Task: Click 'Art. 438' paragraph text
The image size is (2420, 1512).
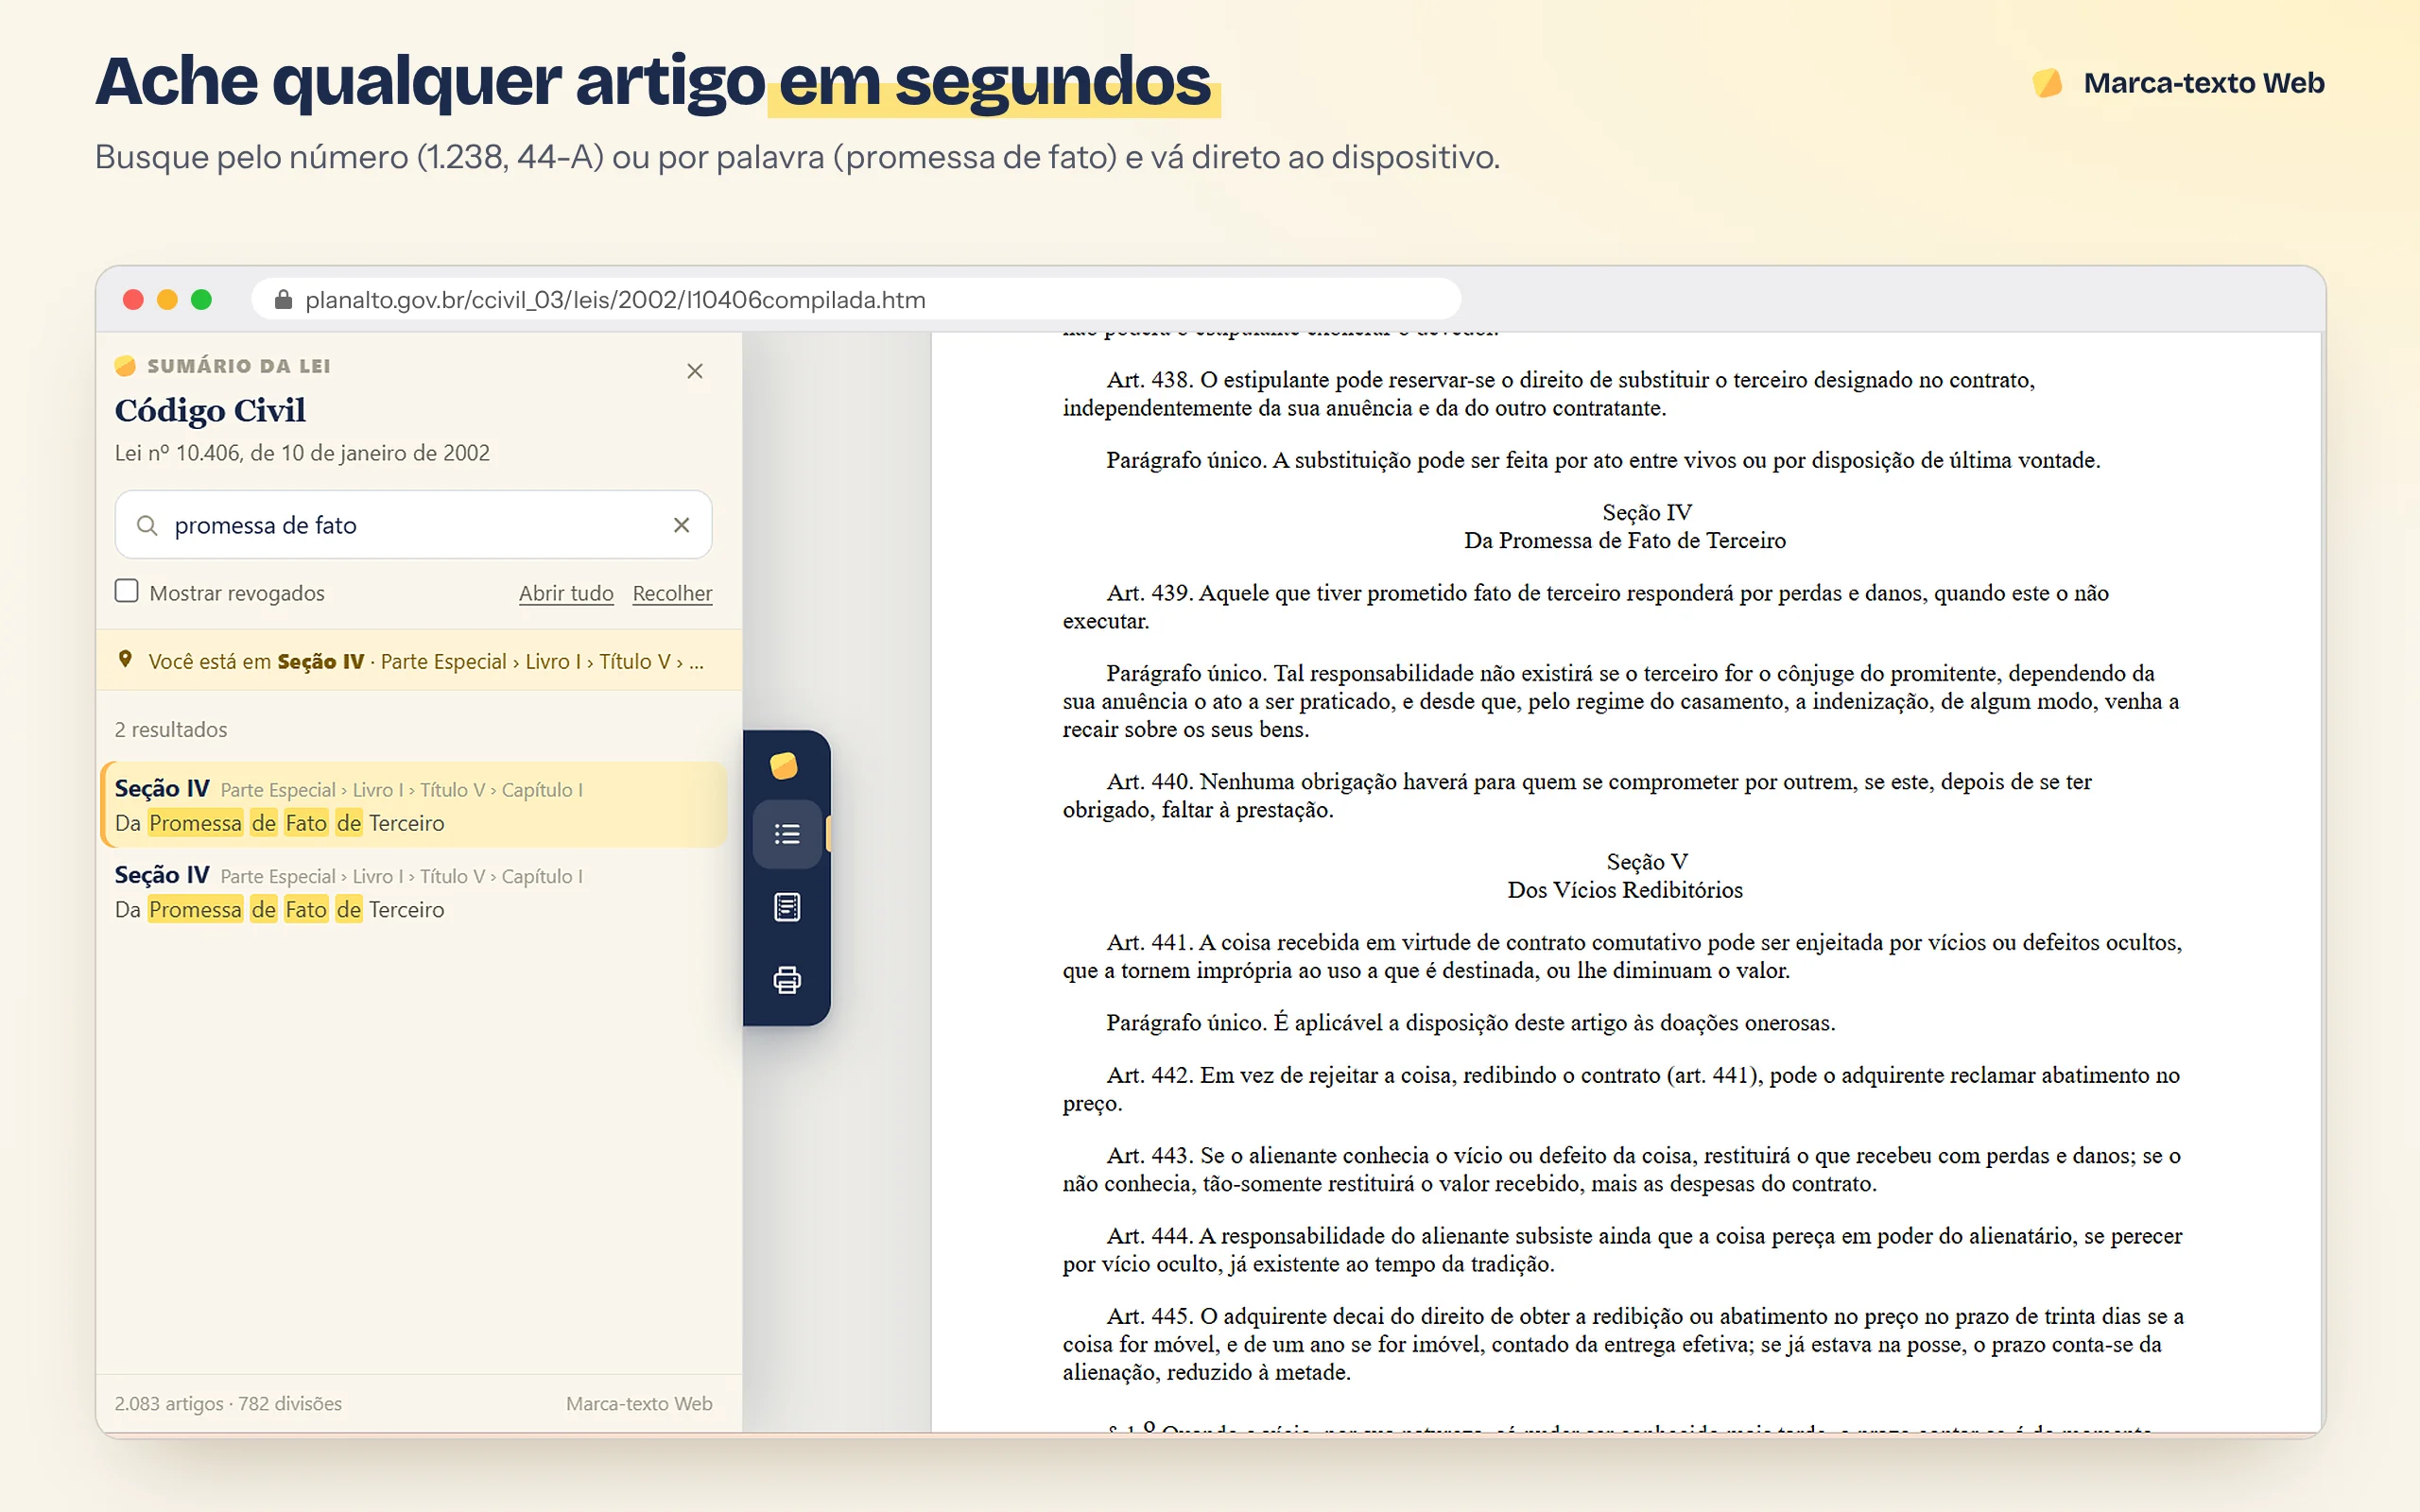Action: tap(1549, 394)
